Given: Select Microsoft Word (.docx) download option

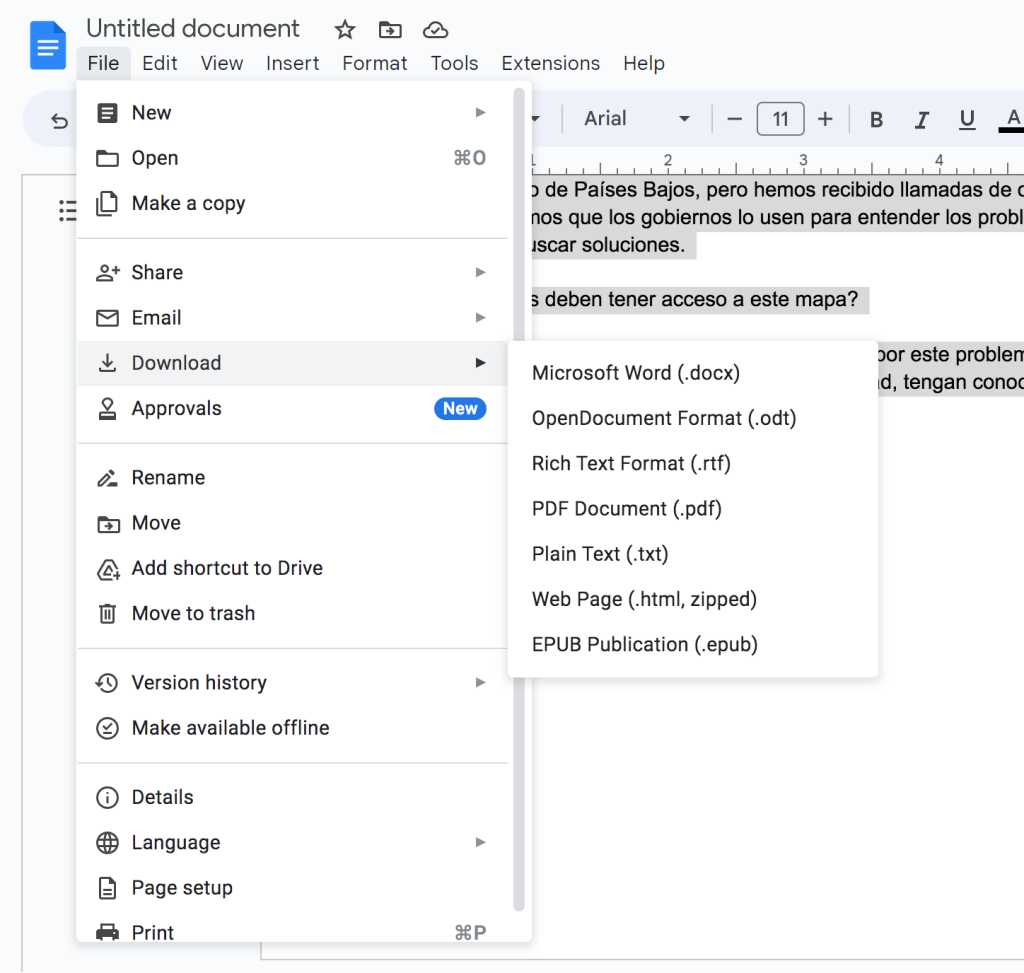Looking at the screenshot, I should pyautogui.click(x=635, y=372).
